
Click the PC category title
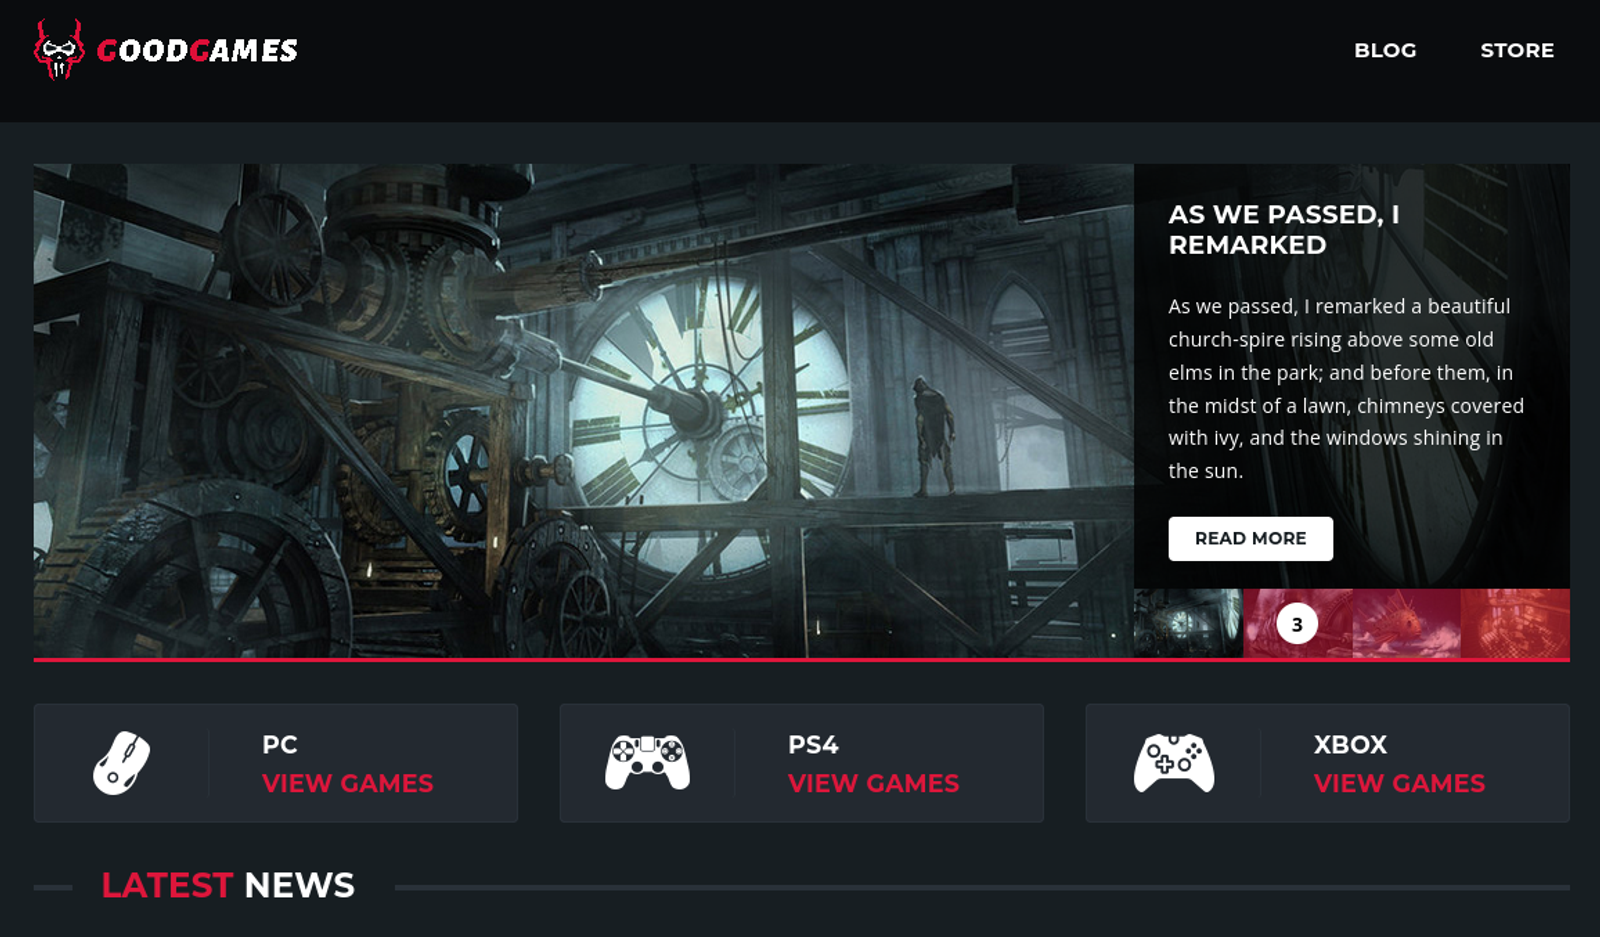click(x=280, y=744)
